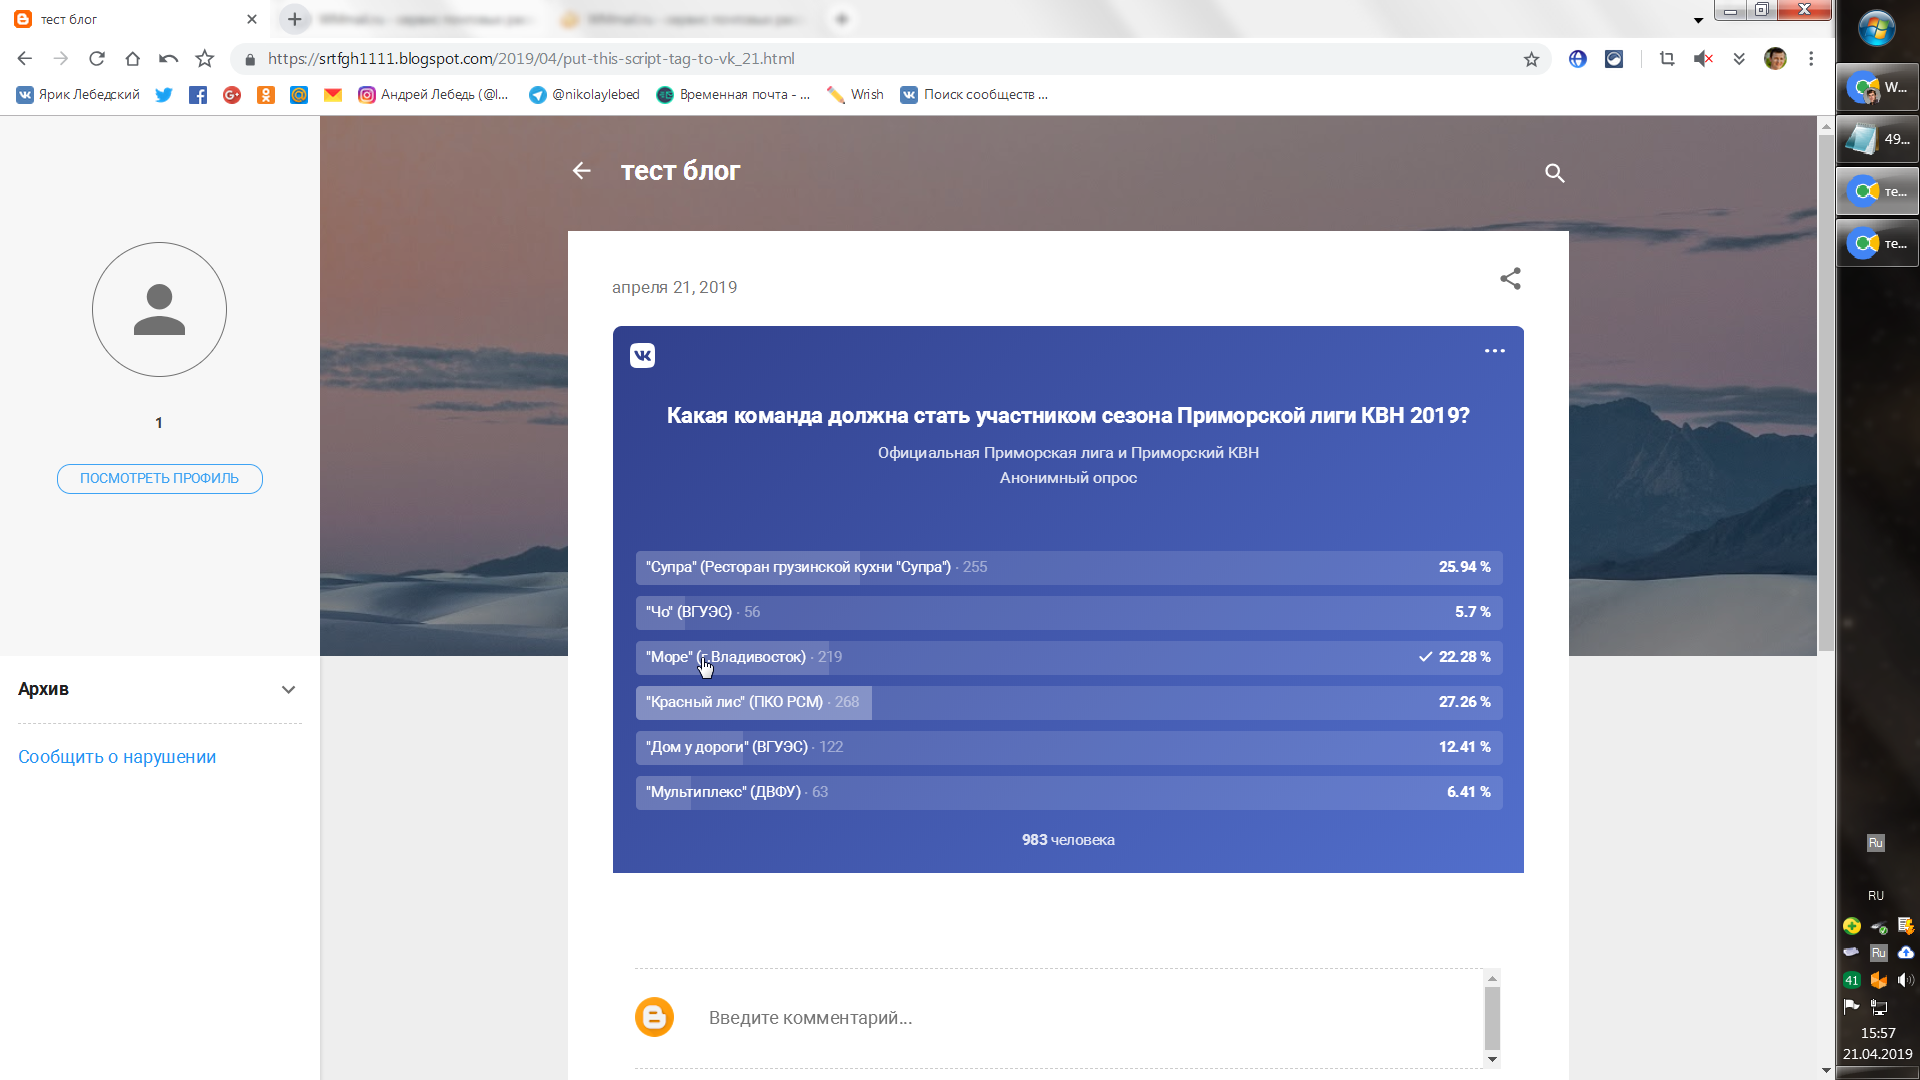Click the RU language indicator

click(1876, 896)
